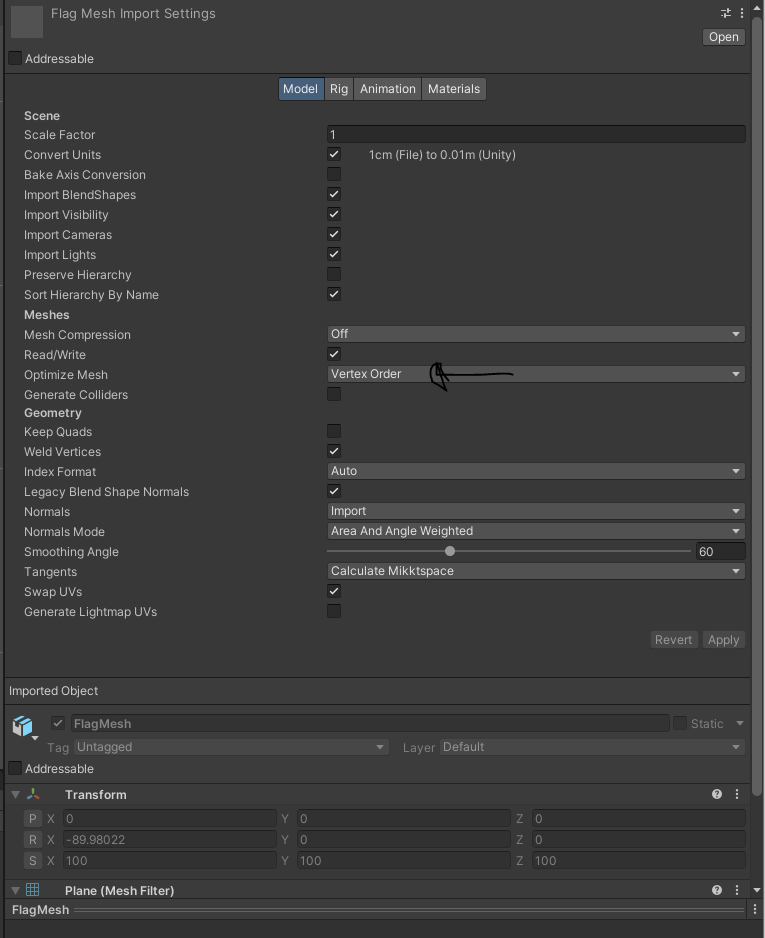Click the Scale Factor input field
Screen dimensions: 765x938
tap(536, 135)
